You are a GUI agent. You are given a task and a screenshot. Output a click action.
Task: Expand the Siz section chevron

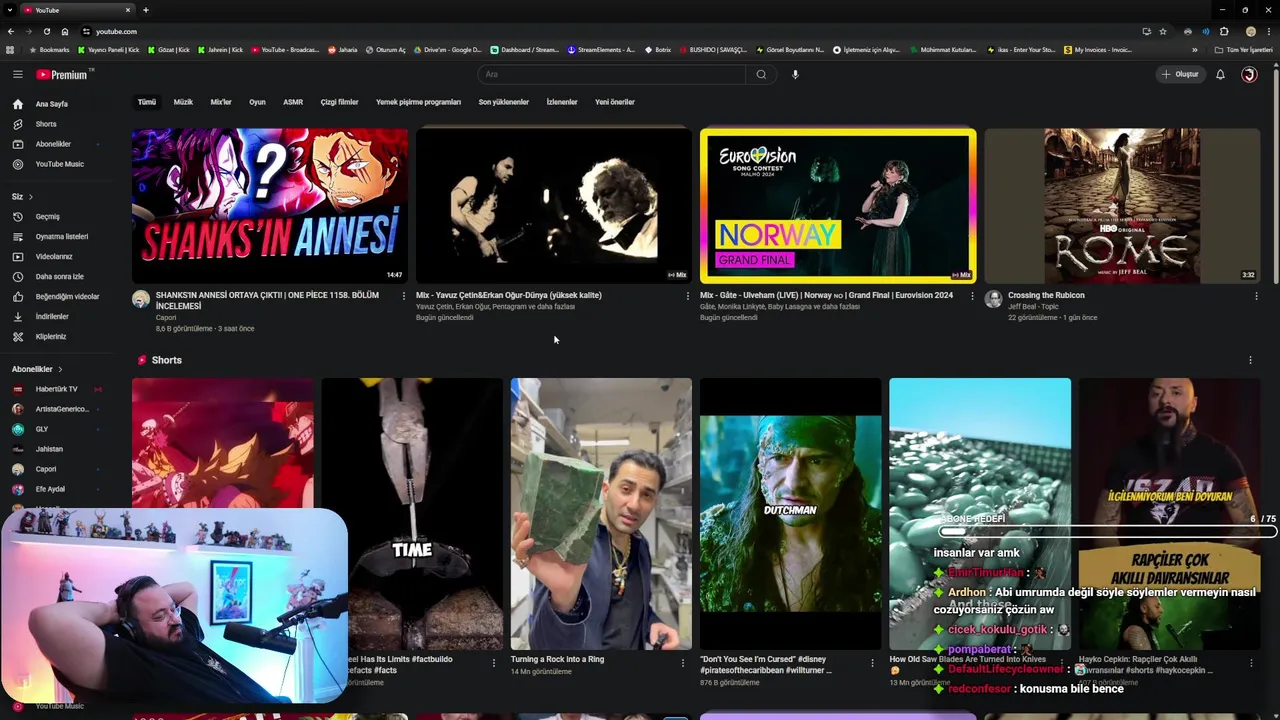[31, 197]
